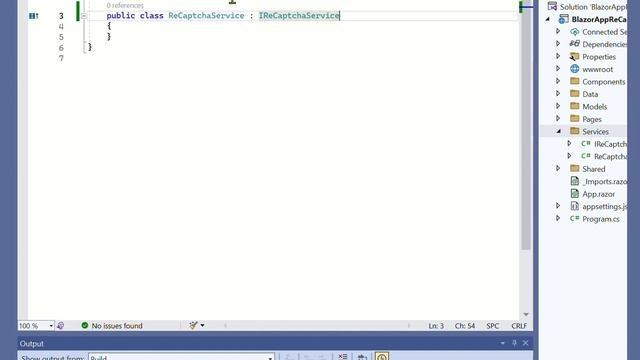Viewport: 640px width, 360px height.
Task: Expand the Program.cs node
Action: pos(558,218)
